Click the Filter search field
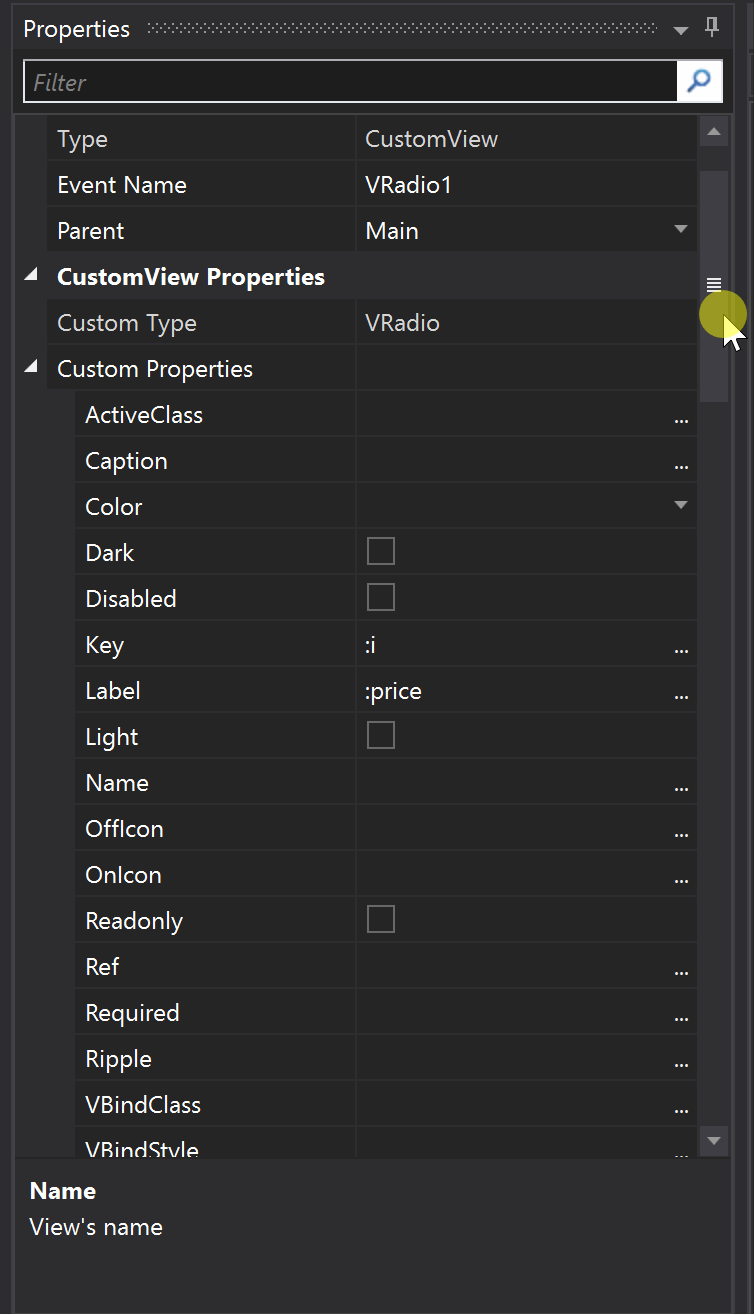The width and height of the screenshot is (754, 1314). point(350,82)
